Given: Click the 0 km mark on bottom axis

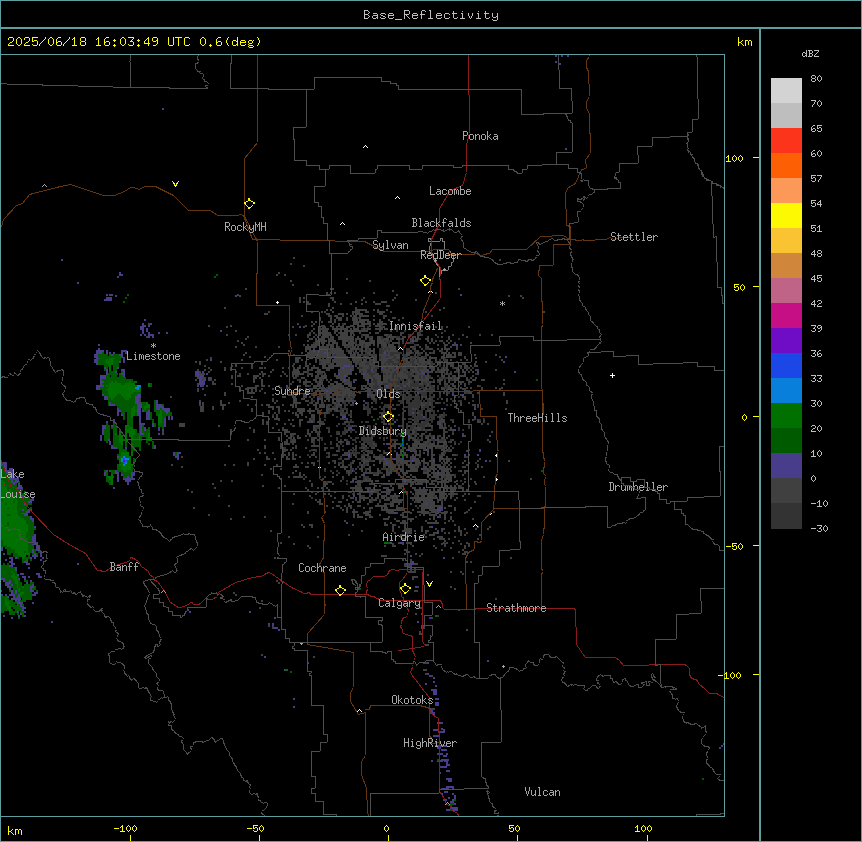Looking at the screenshot, I should pyautogui.click(x=386, y=828).
